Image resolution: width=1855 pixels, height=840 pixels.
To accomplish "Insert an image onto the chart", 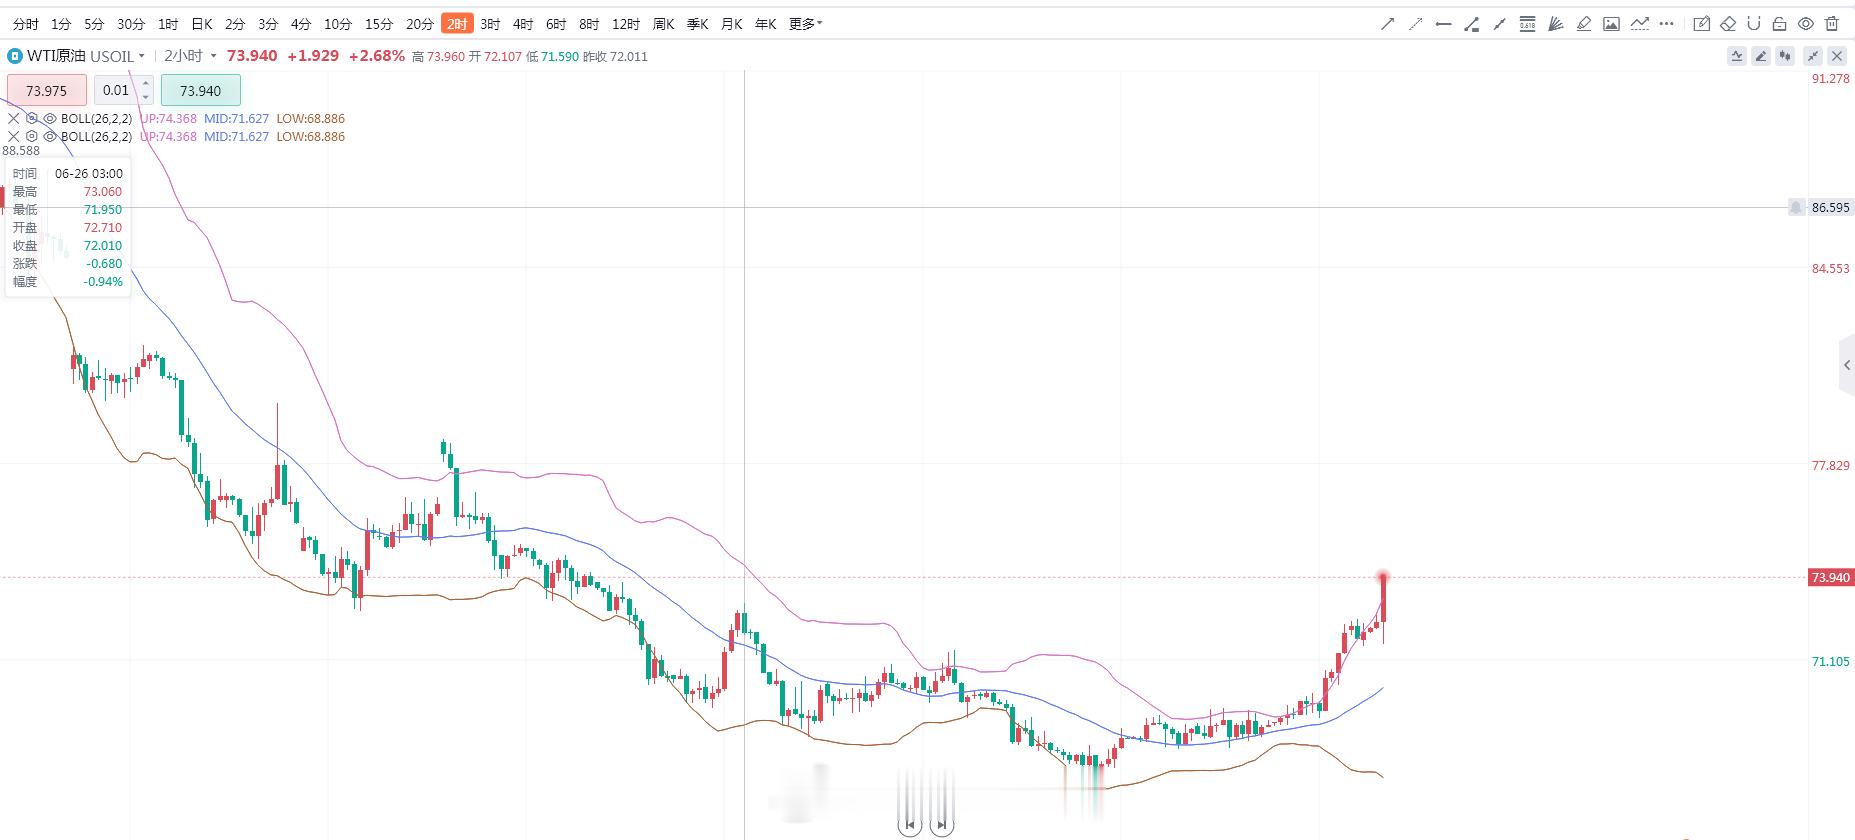I will coord(1611,24).
